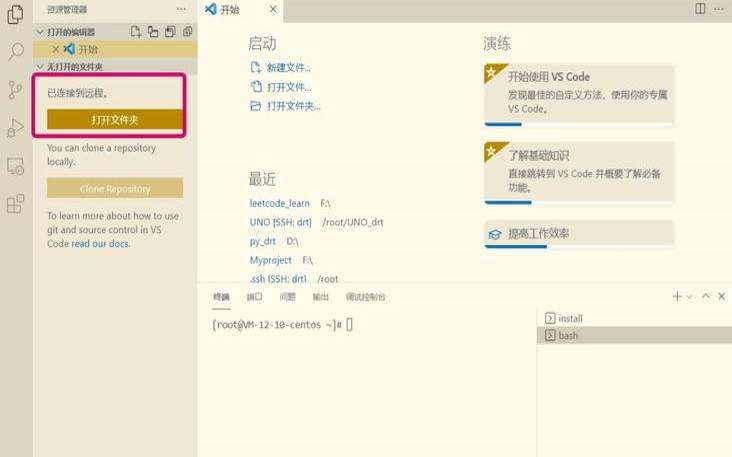Open recent folder Myproject
The height and width of the screenshot is (457, 732).
click(x=270, y=260)
